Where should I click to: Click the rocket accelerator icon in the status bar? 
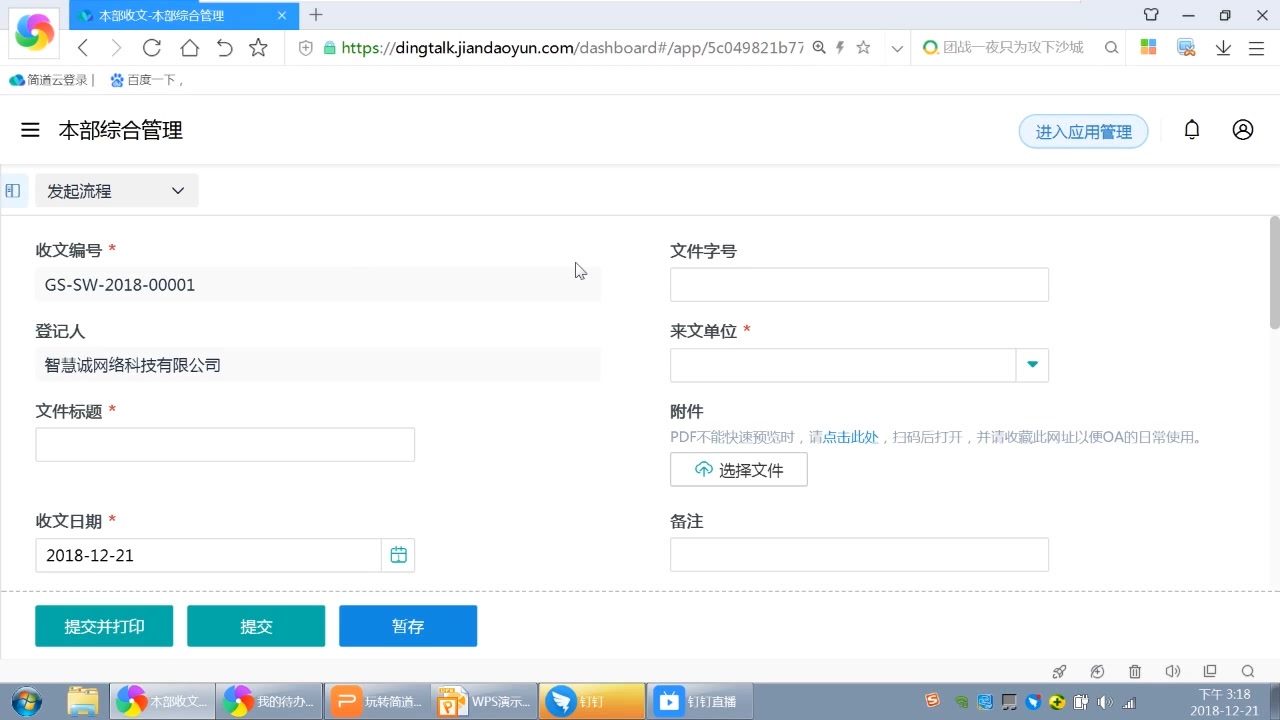pos(1060,671)
